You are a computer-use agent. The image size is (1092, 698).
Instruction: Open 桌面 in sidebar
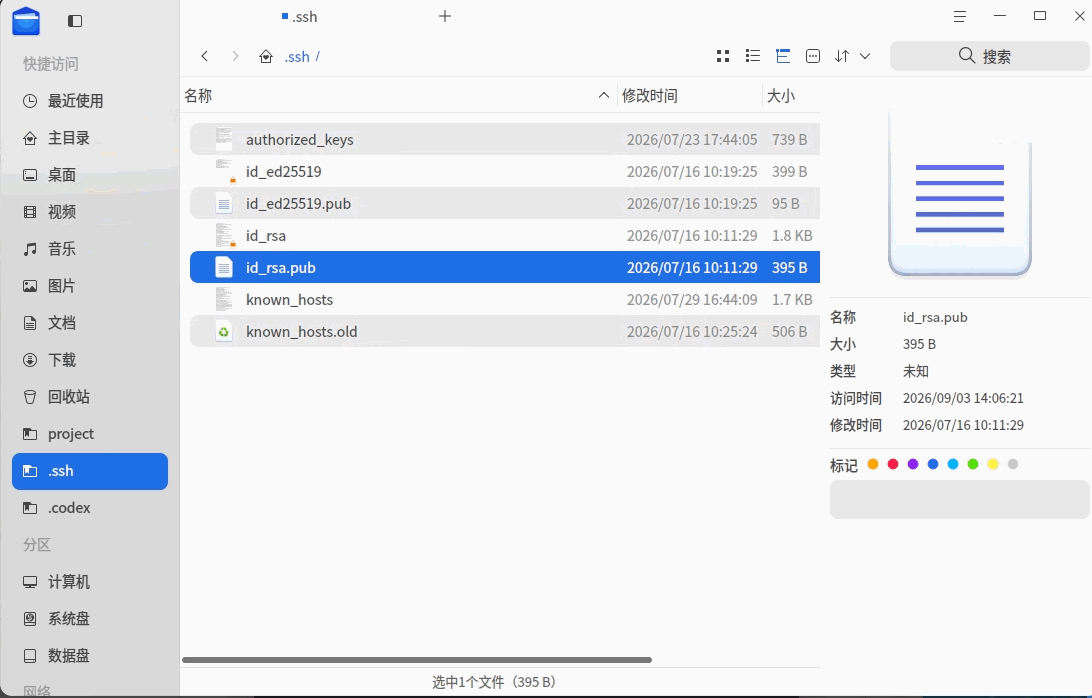(x=90, y=175)
